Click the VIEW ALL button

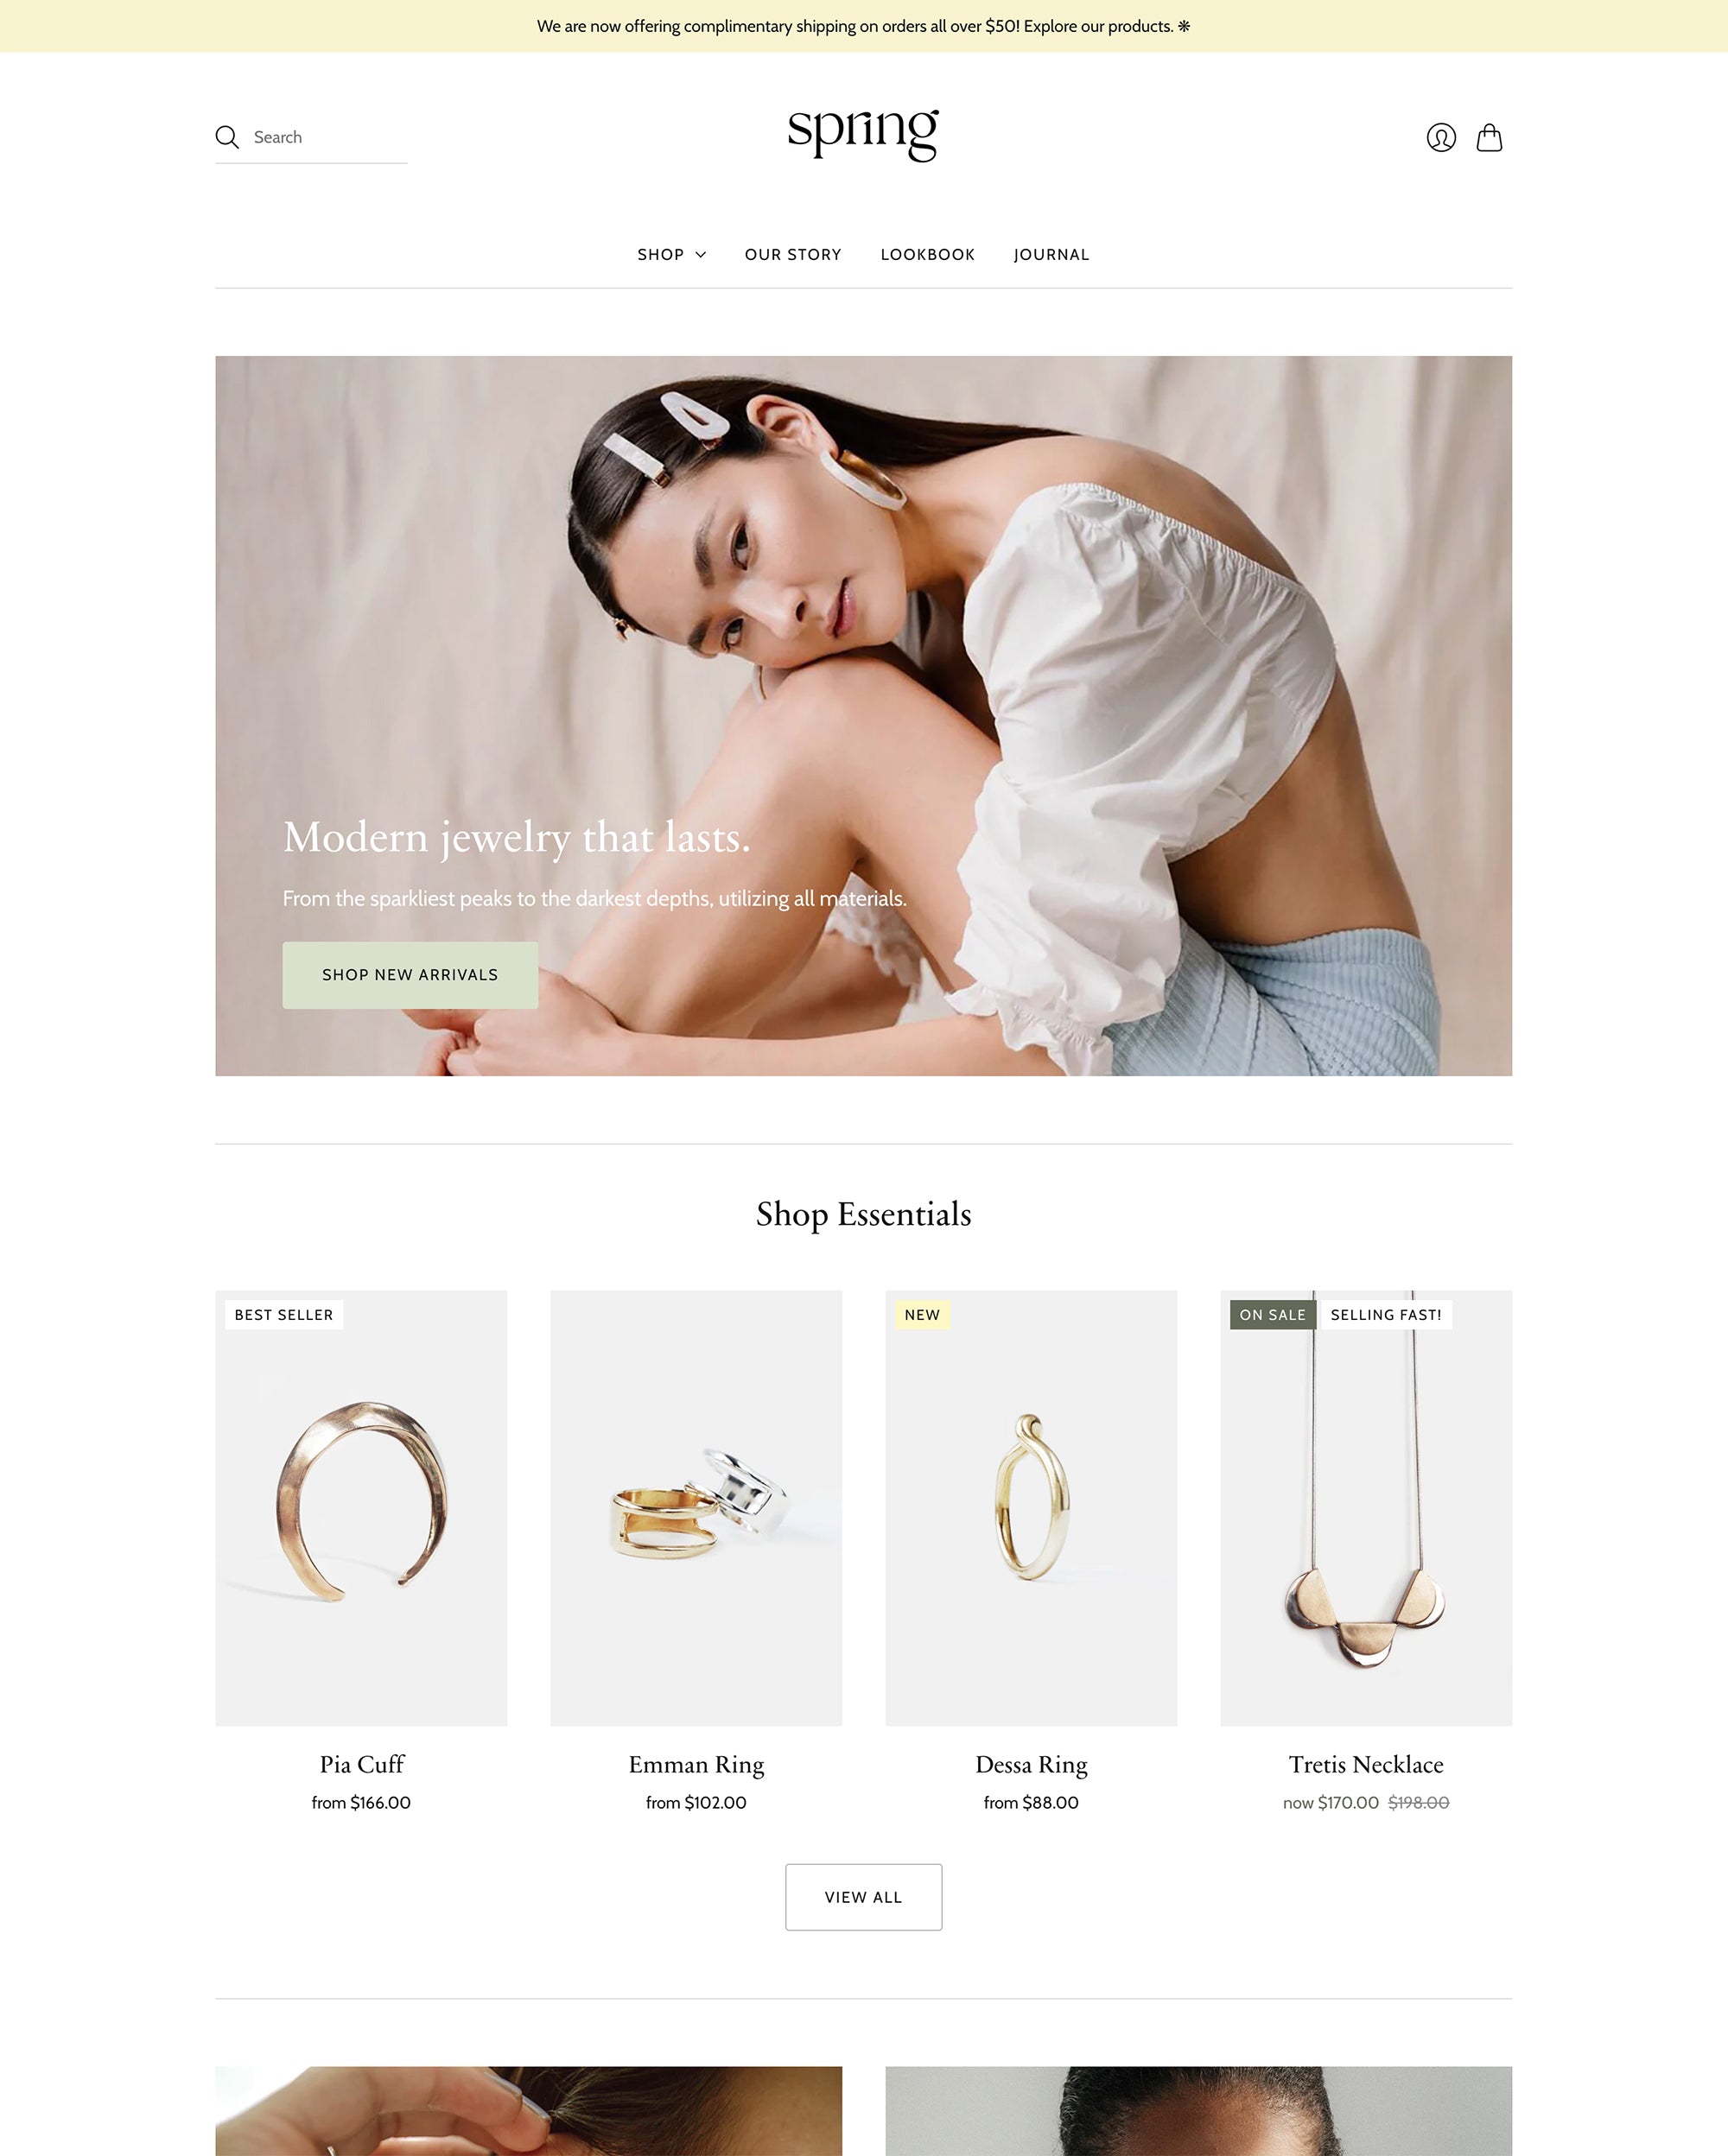coord(862,1897)
